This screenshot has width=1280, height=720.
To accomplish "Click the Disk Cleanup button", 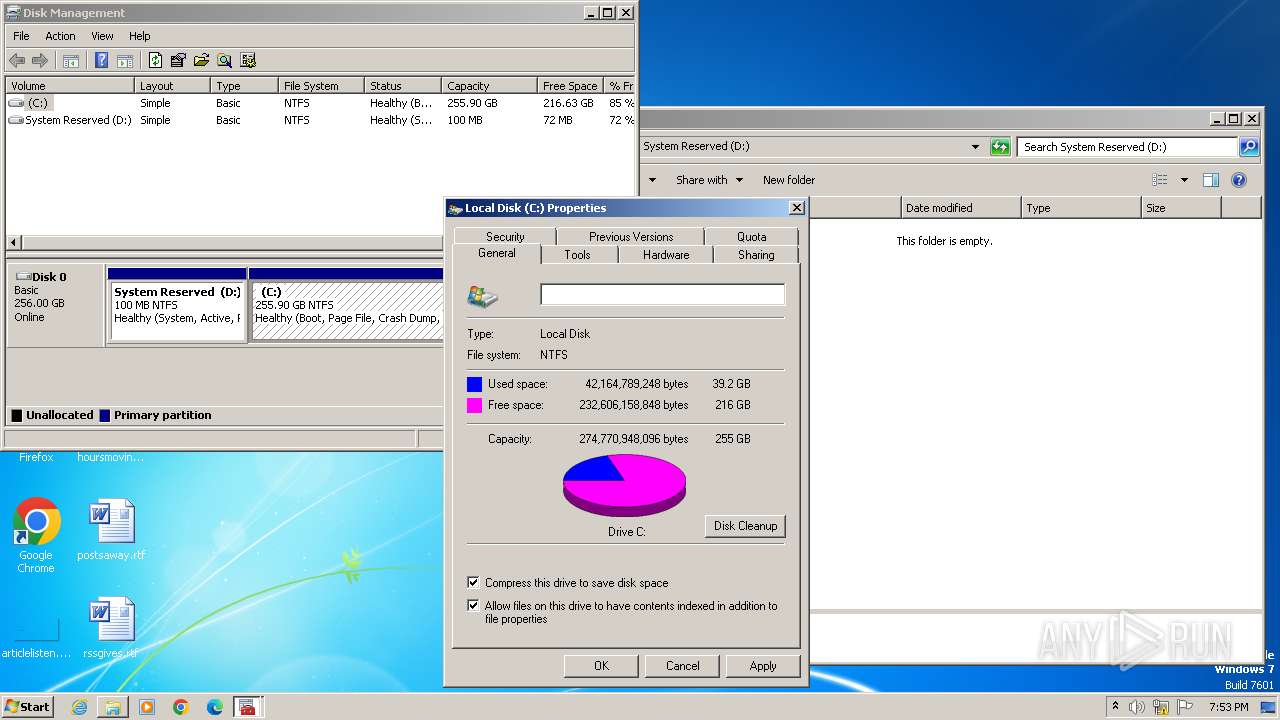I will 745,526.
